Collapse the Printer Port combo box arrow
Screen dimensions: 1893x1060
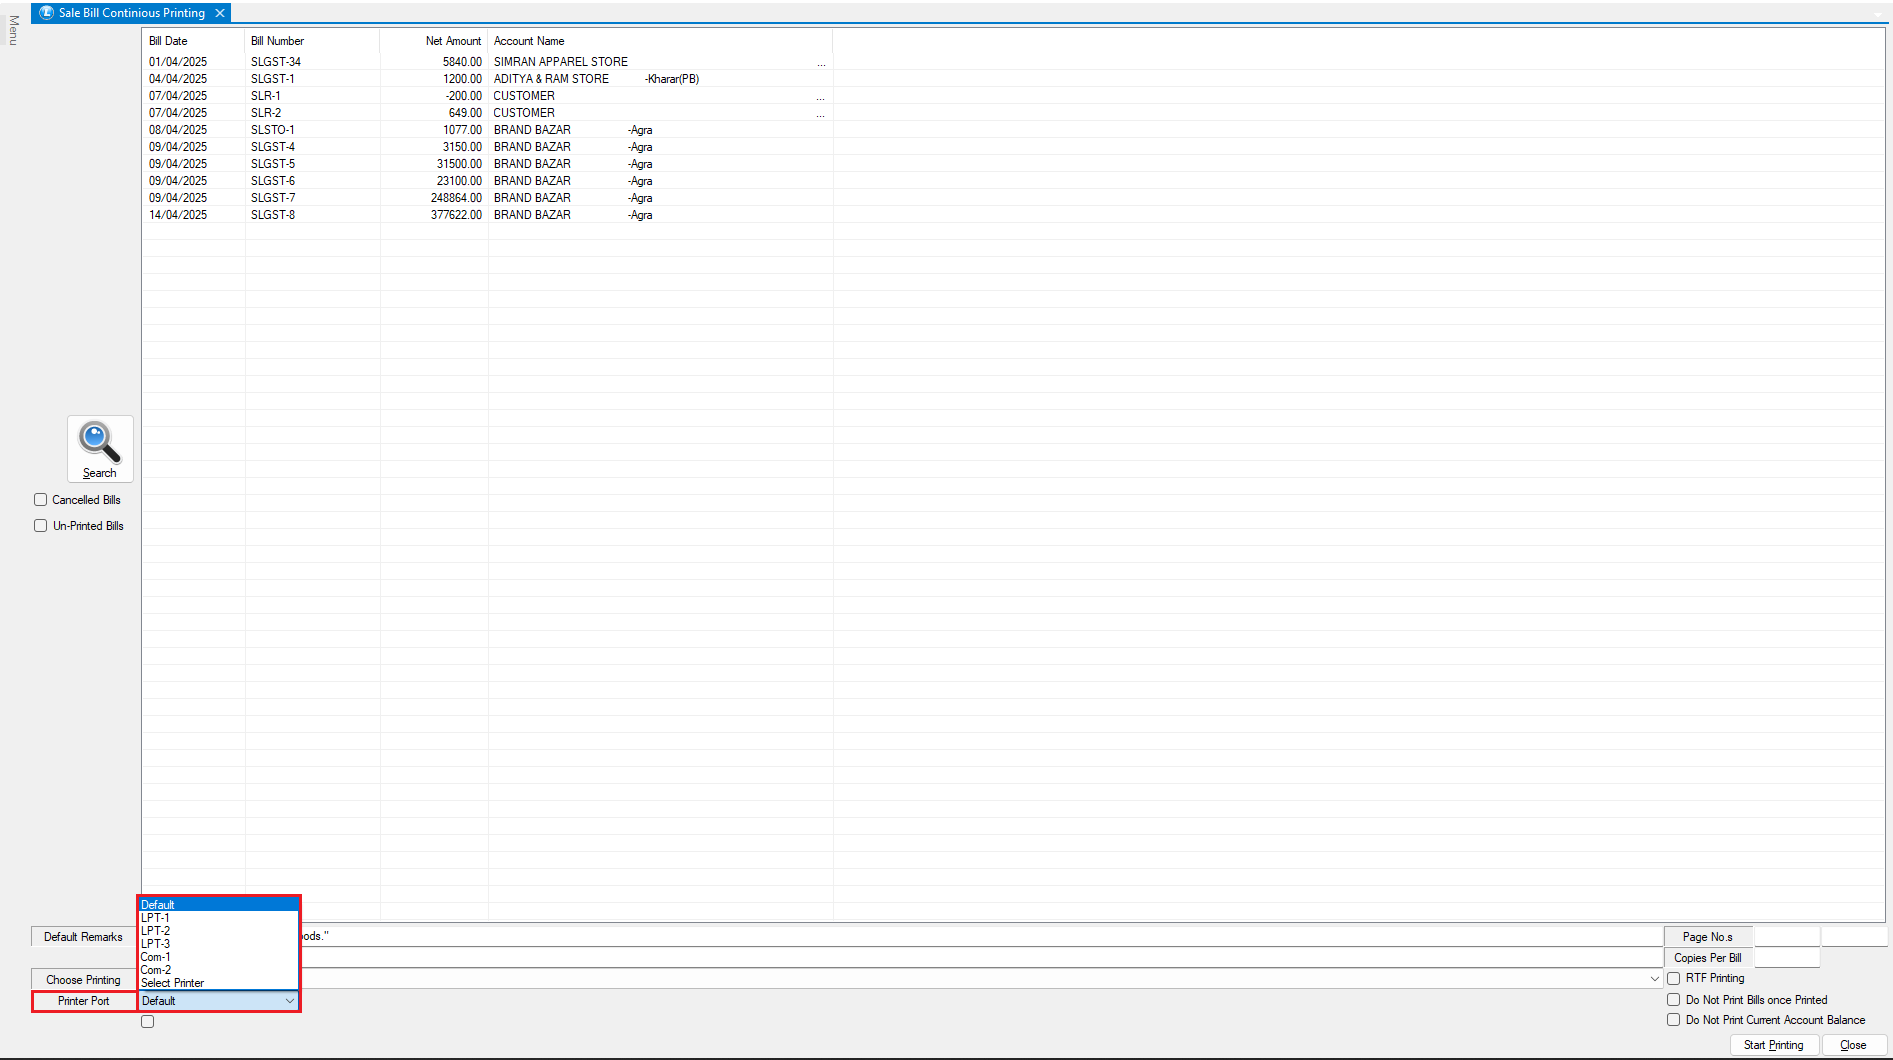pyautogui.click(x=289, y=1001)
